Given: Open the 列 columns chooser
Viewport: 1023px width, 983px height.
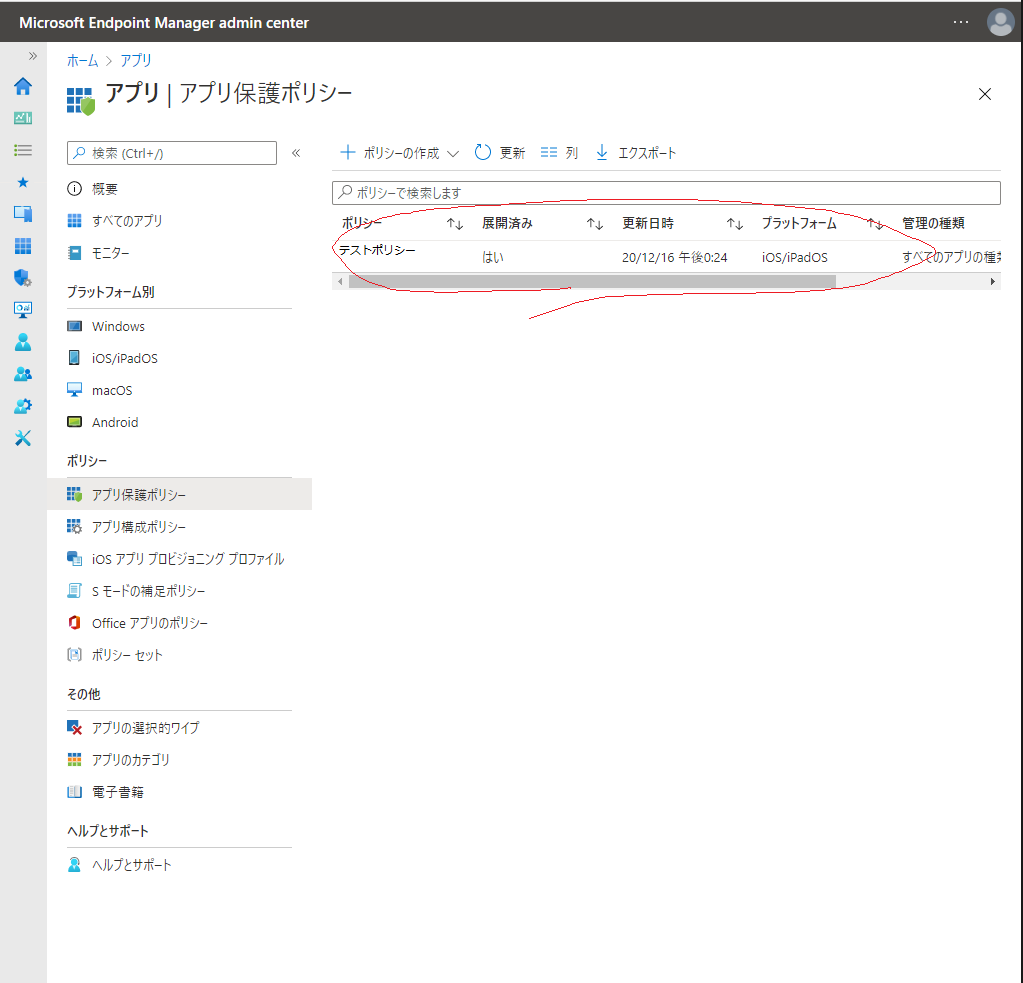Looking at the screenshot, I should [559, 153].
